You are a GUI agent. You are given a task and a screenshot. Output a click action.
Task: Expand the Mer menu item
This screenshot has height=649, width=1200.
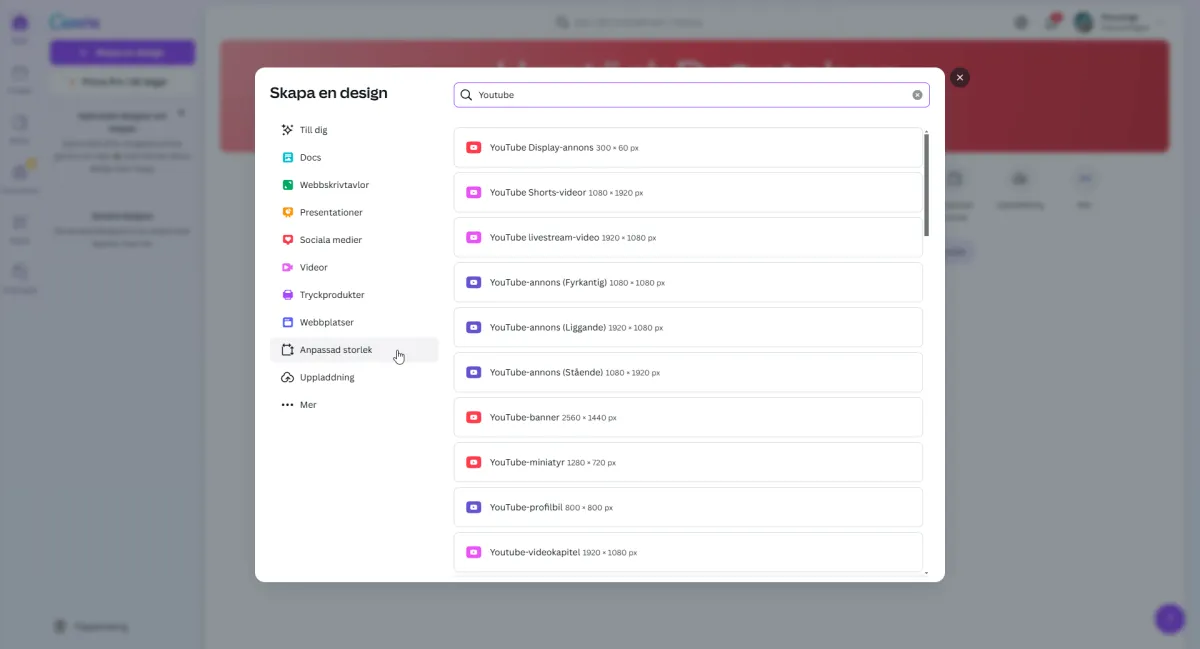354,405
